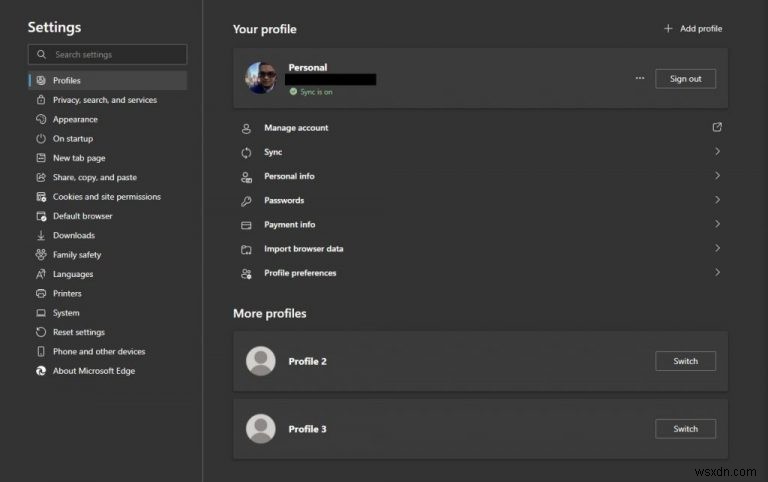Select About Microsoft Edge
Image resolution: width=768 pixels, height=482 pixels.
pos(107,371)
